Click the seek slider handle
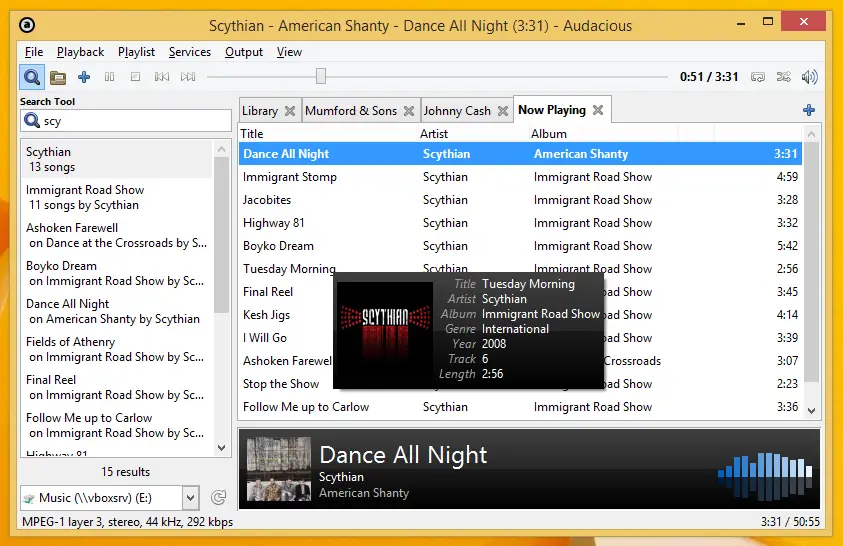The width and height of the screenshot is (843, 546). tap(321, 76)
